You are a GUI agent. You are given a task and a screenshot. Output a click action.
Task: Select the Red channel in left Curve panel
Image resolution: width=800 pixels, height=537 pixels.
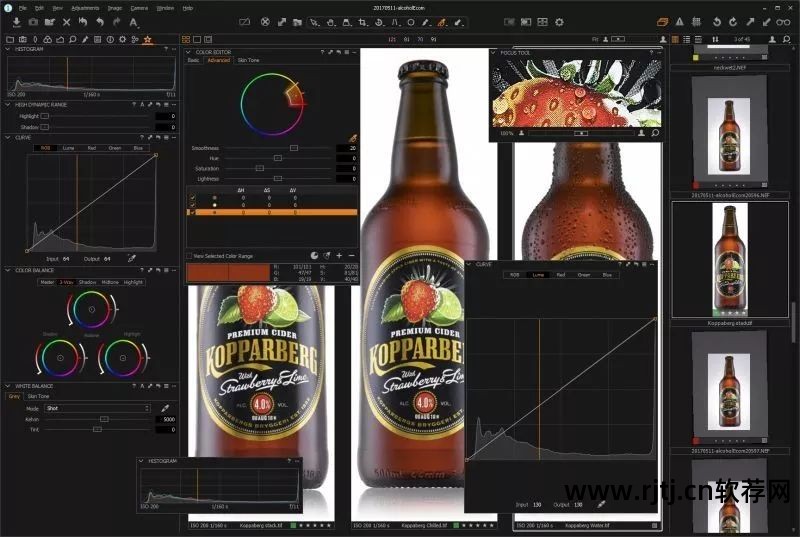click(x=91, y=148)
